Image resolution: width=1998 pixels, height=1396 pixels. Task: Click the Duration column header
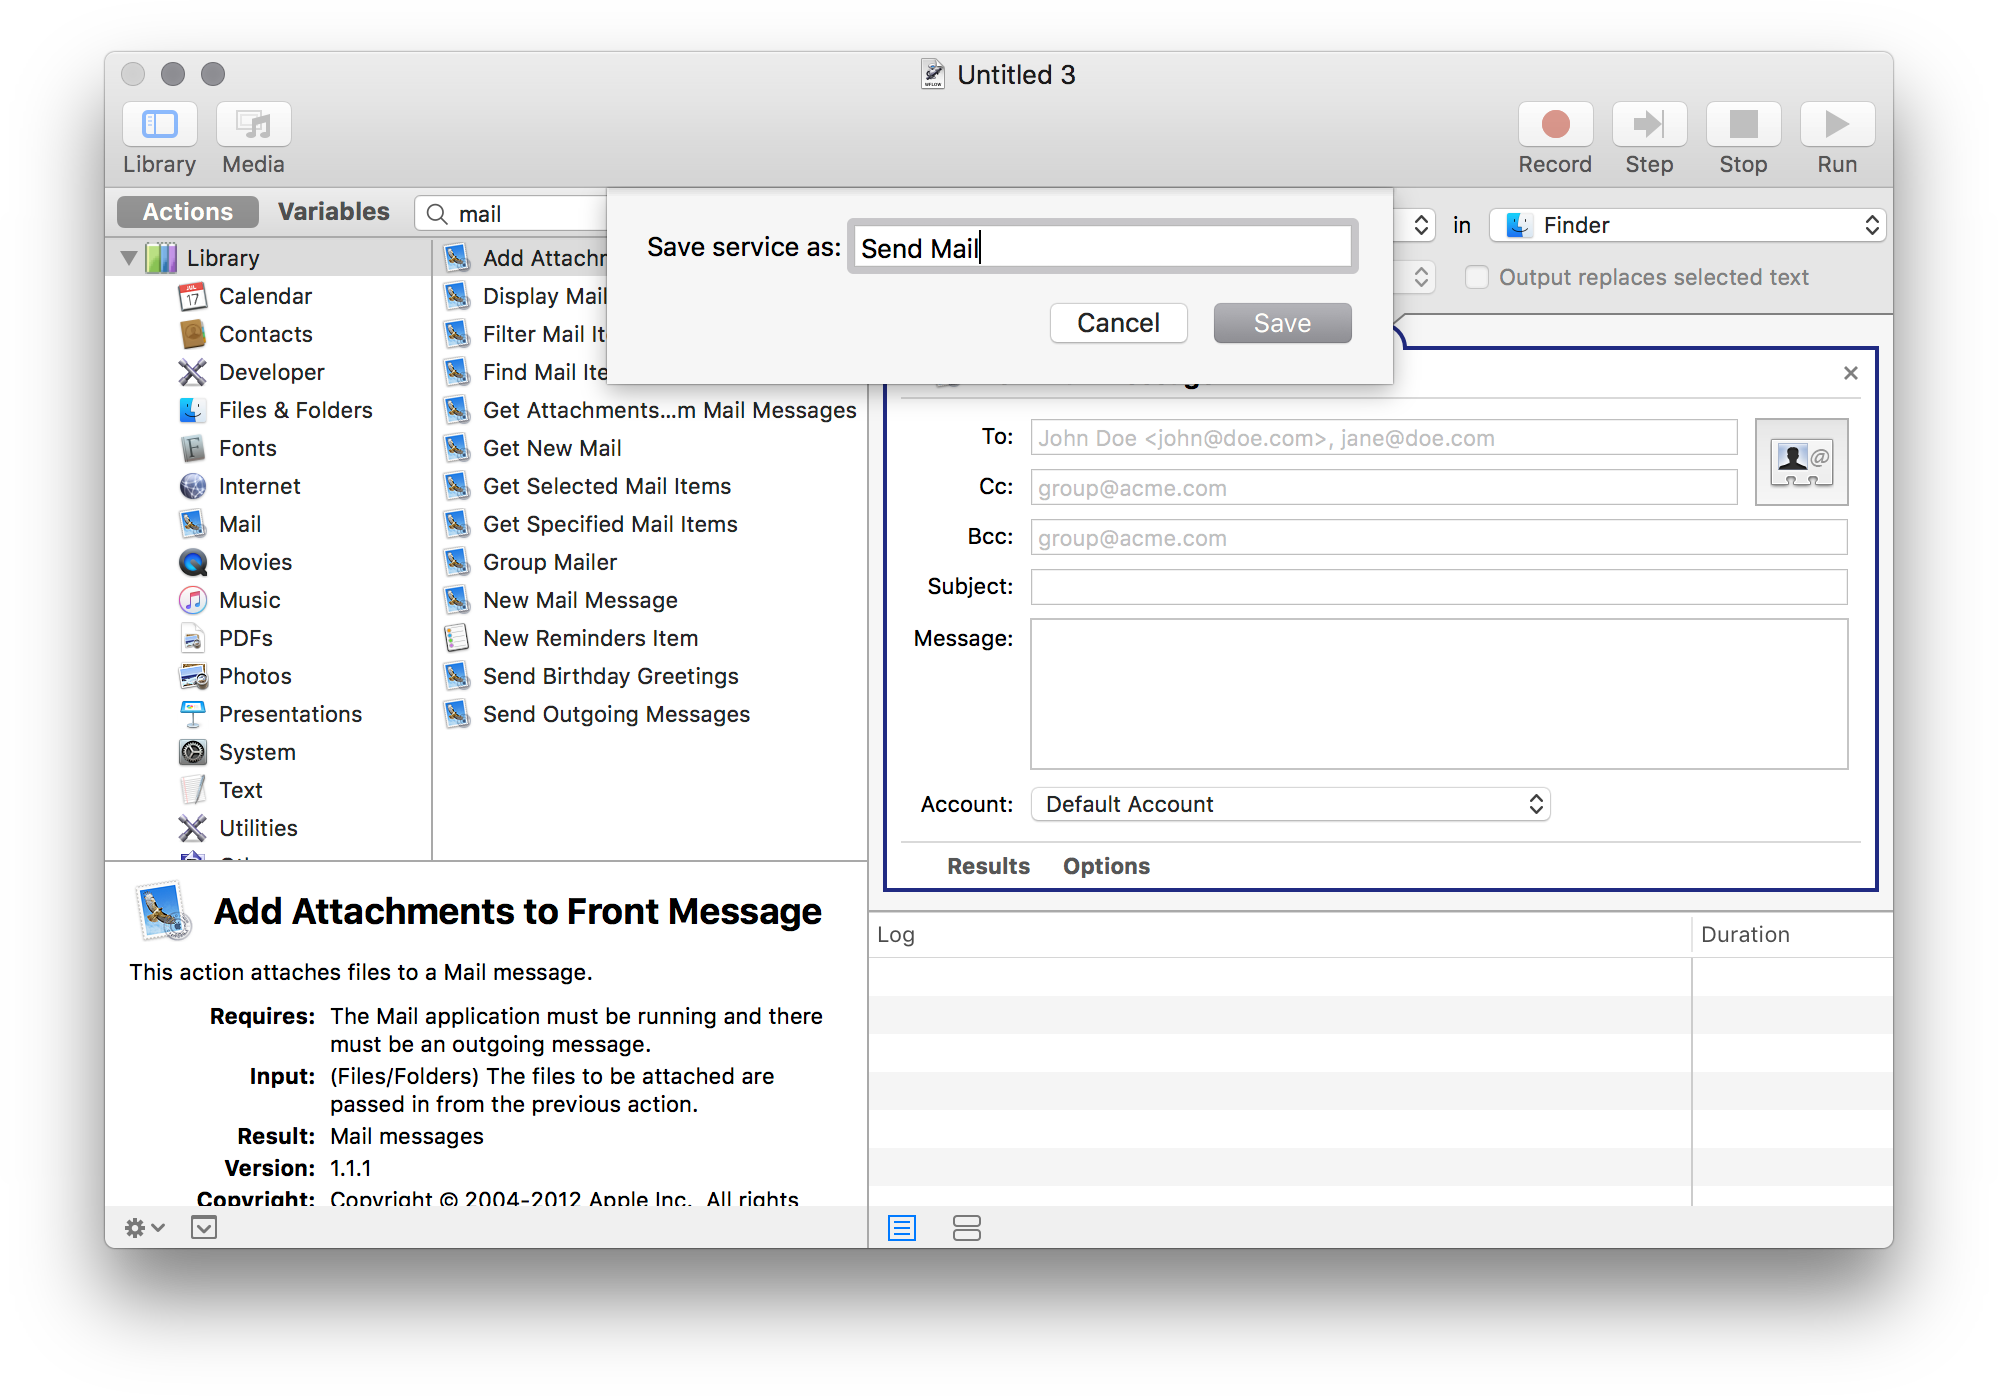1790,934
